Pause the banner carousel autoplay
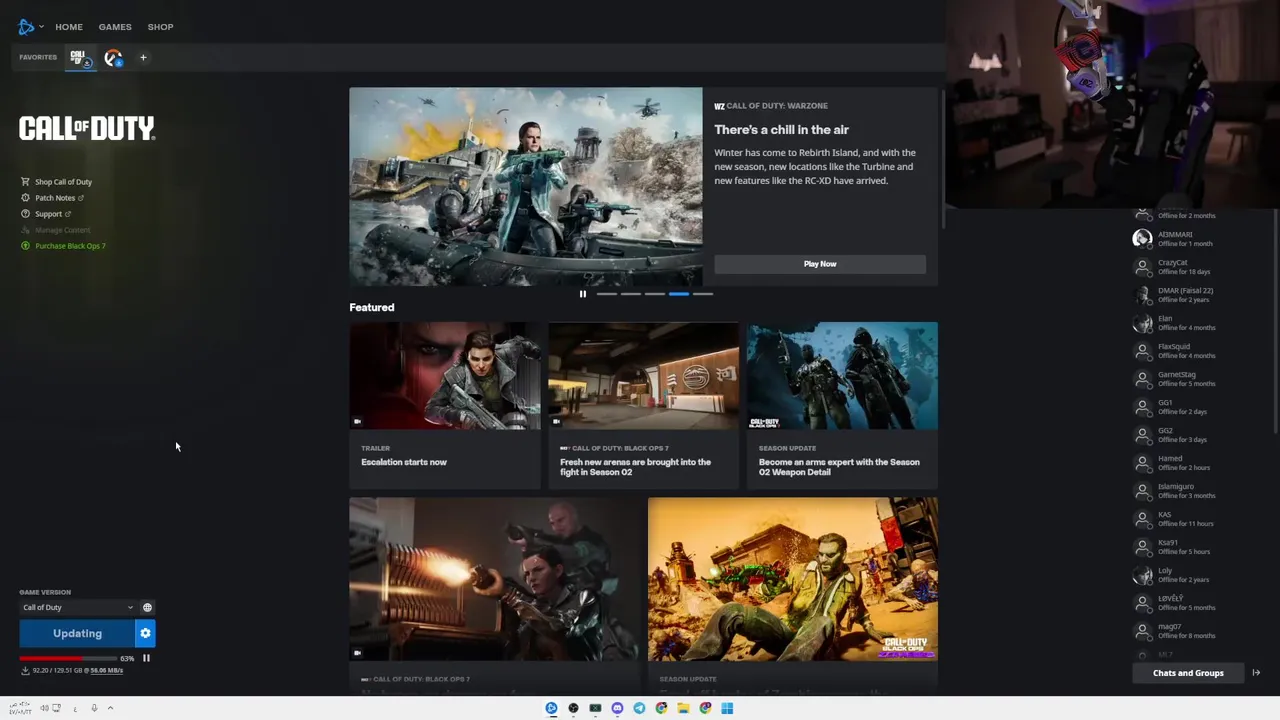Screen dimensions: 1280x720 (583, 294)
